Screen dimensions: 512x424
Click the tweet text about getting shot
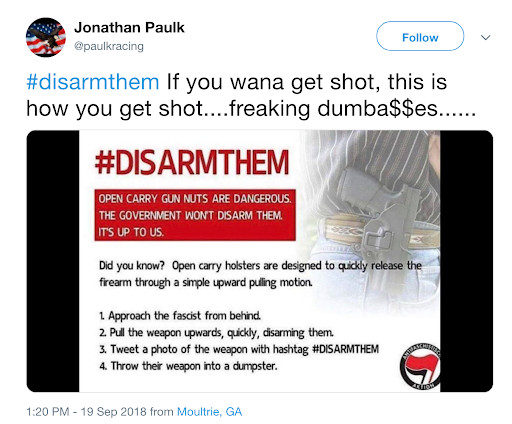point(252,95)
